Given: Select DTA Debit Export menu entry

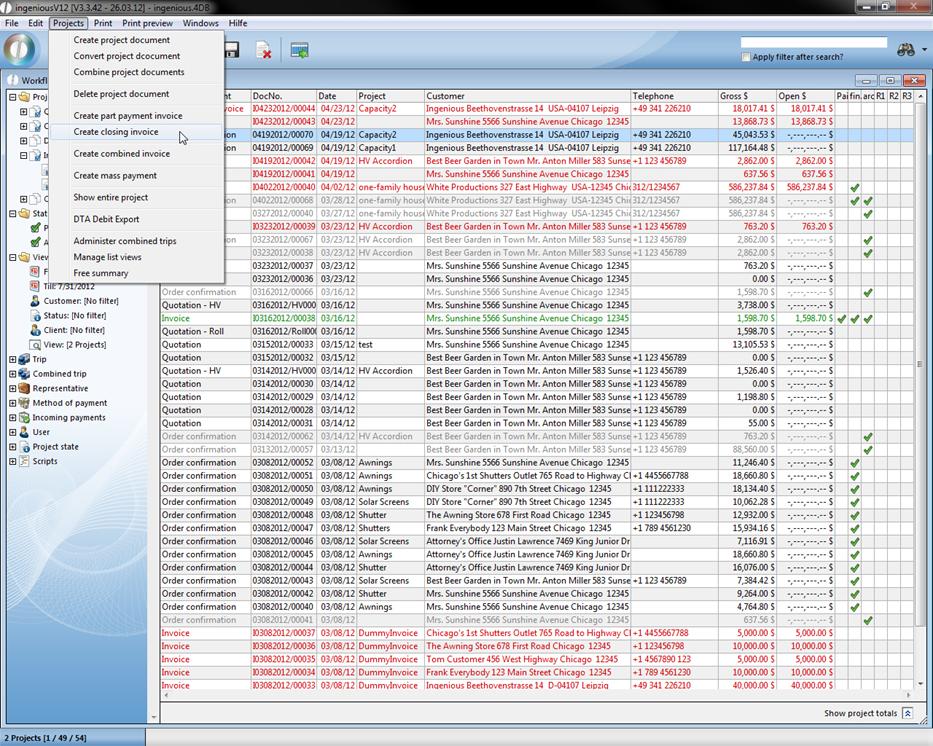Looking at the screenshot, I should pyautogui.click(x=106, y=219).
